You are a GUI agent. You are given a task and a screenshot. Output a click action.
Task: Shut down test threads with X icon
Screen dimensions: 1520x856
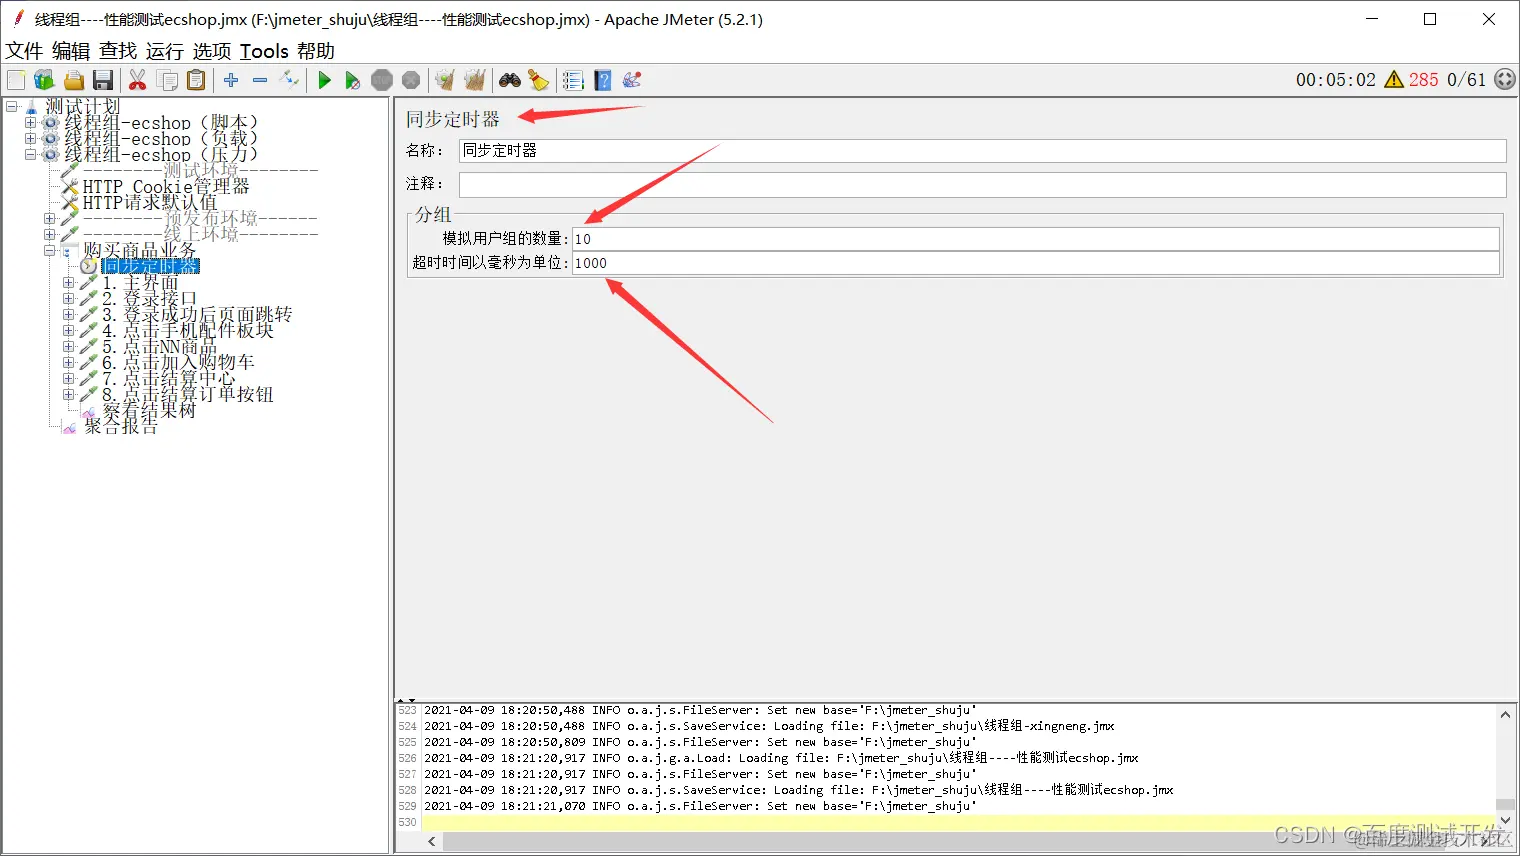tap(411, 80)
